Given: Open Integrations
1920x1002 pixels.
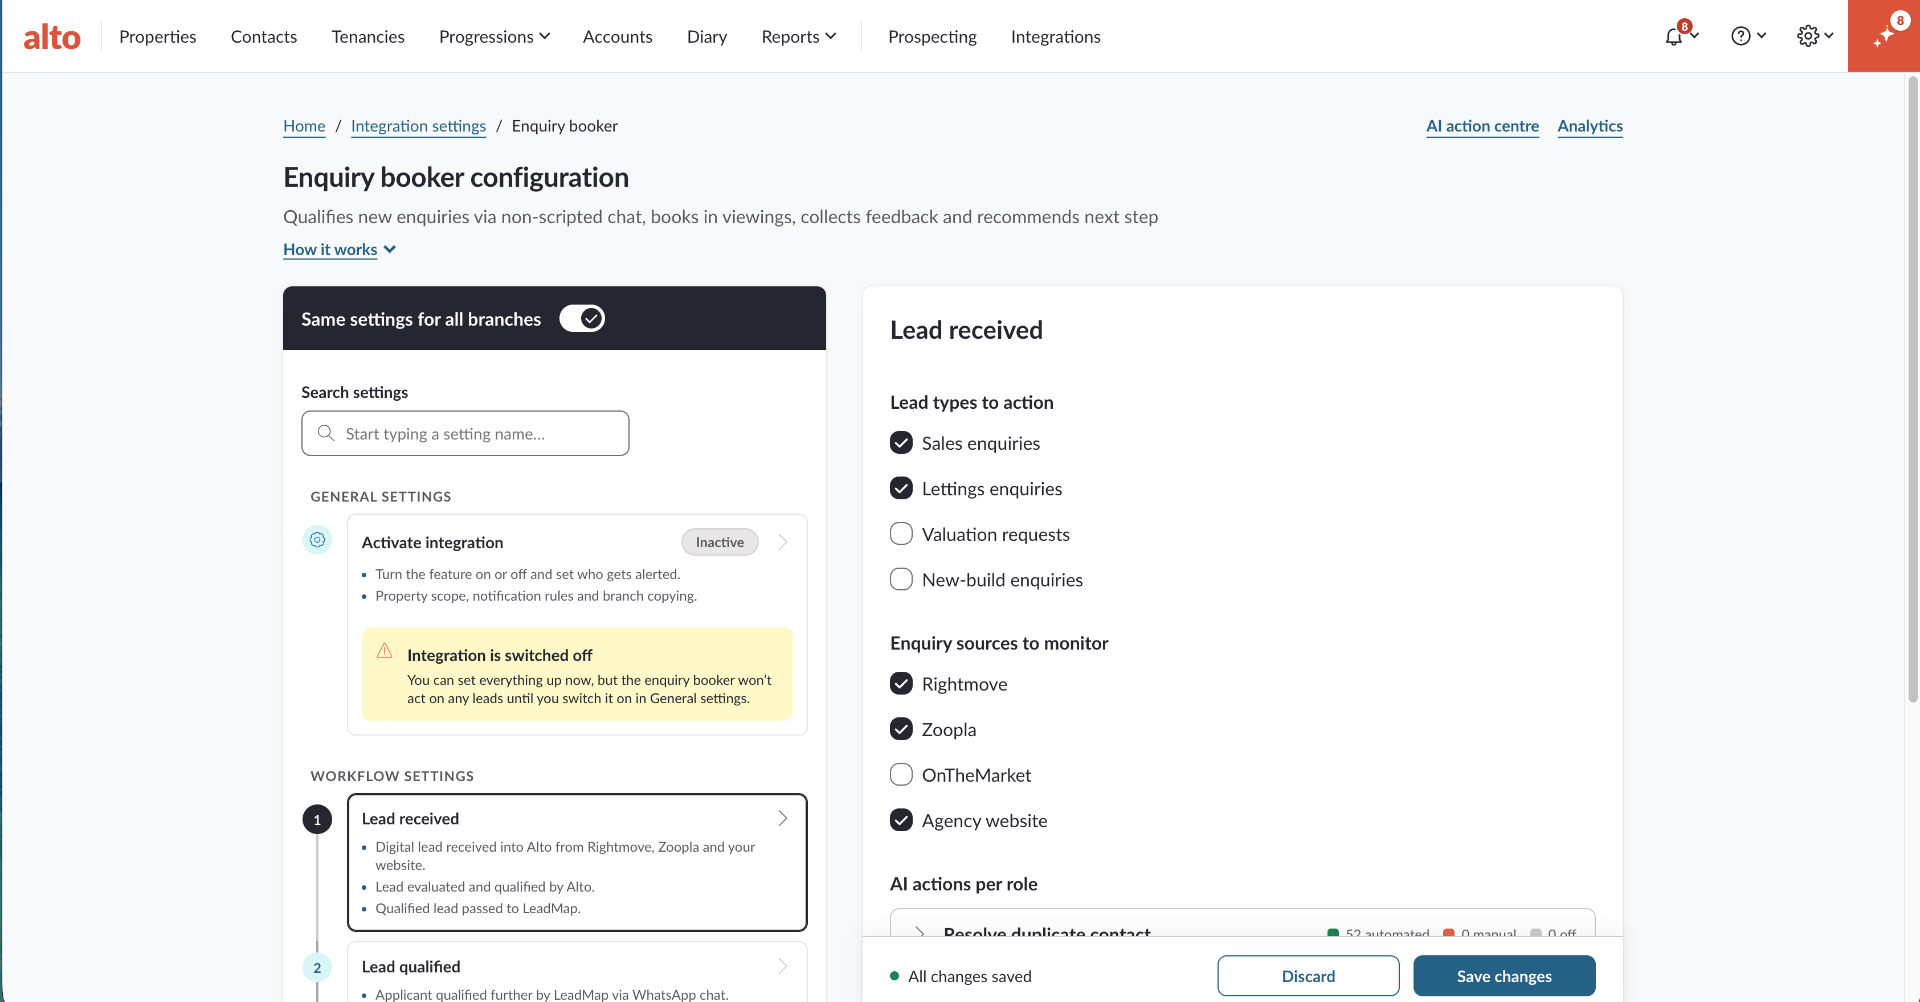Looking at the screenshot, I should 1056,37.
